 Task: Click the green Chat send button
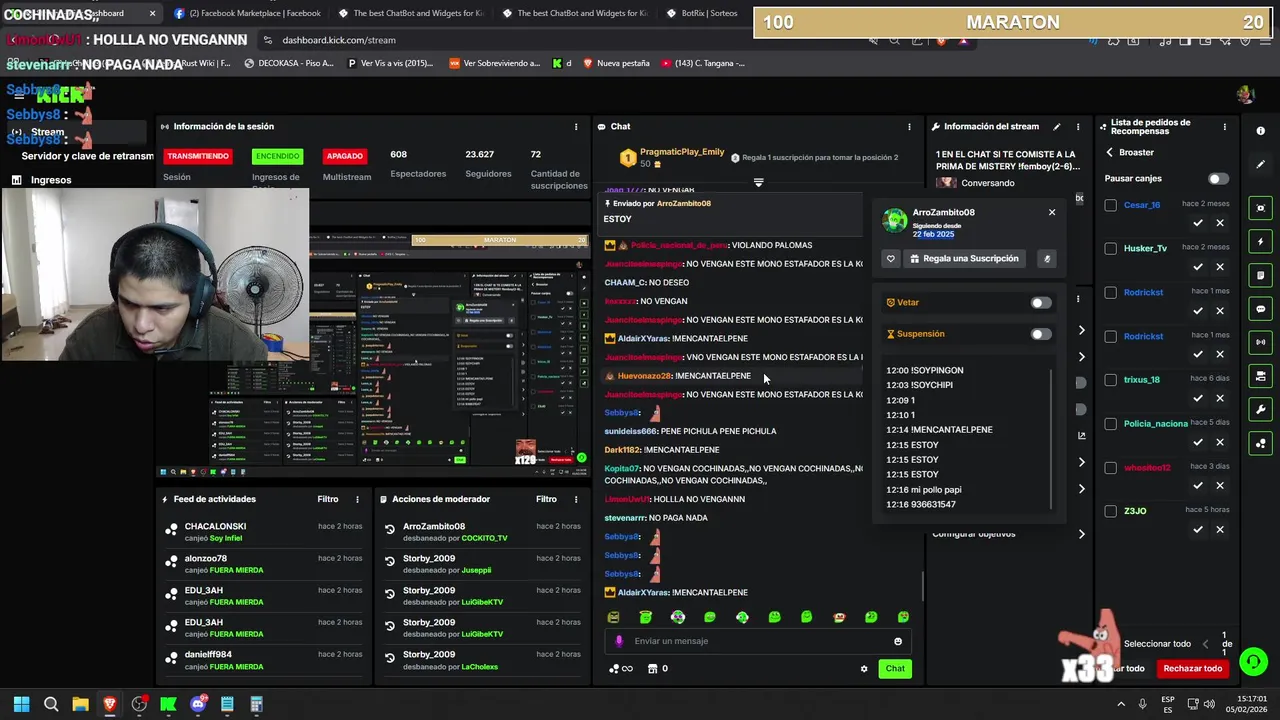[x=895, y=669]
